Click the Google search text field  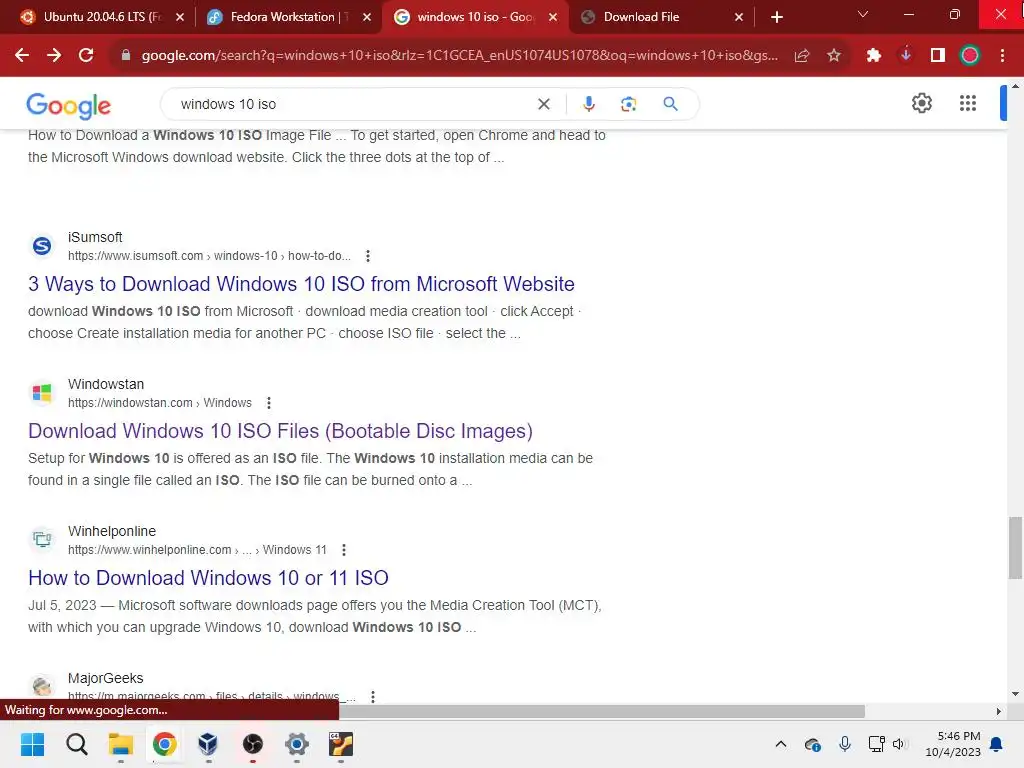(x=353, y=104)
